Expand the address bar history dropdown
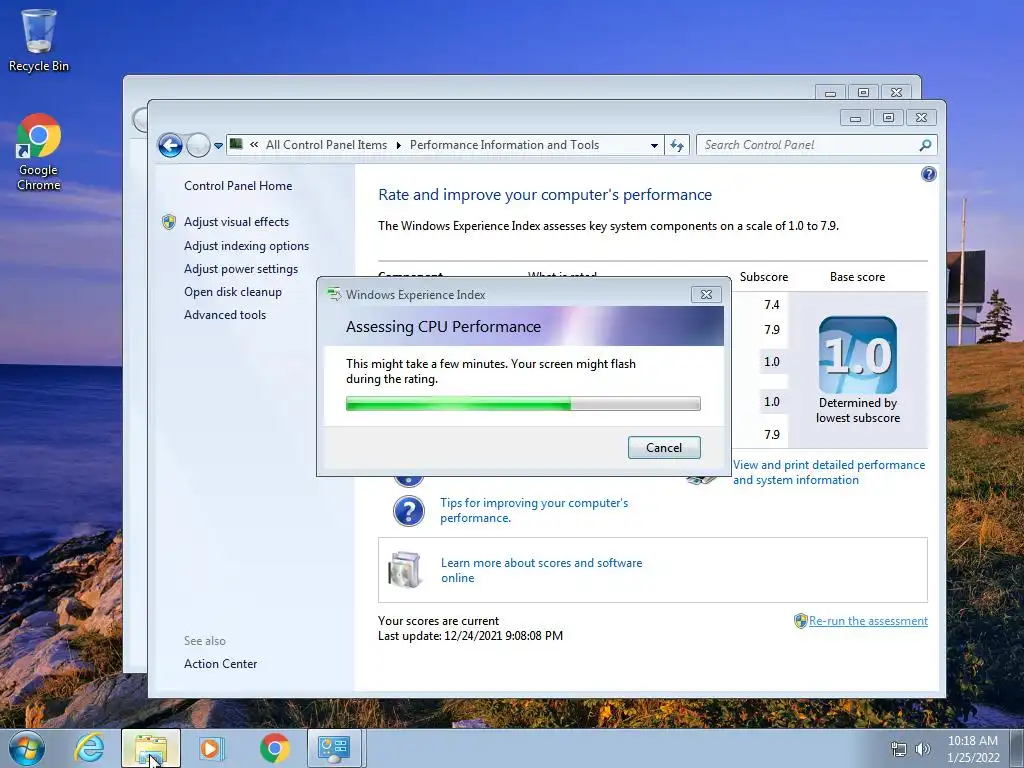Image resolution: width=1024 pixels, height=768 pixels. pyautogui.click(x=654, y=146)
